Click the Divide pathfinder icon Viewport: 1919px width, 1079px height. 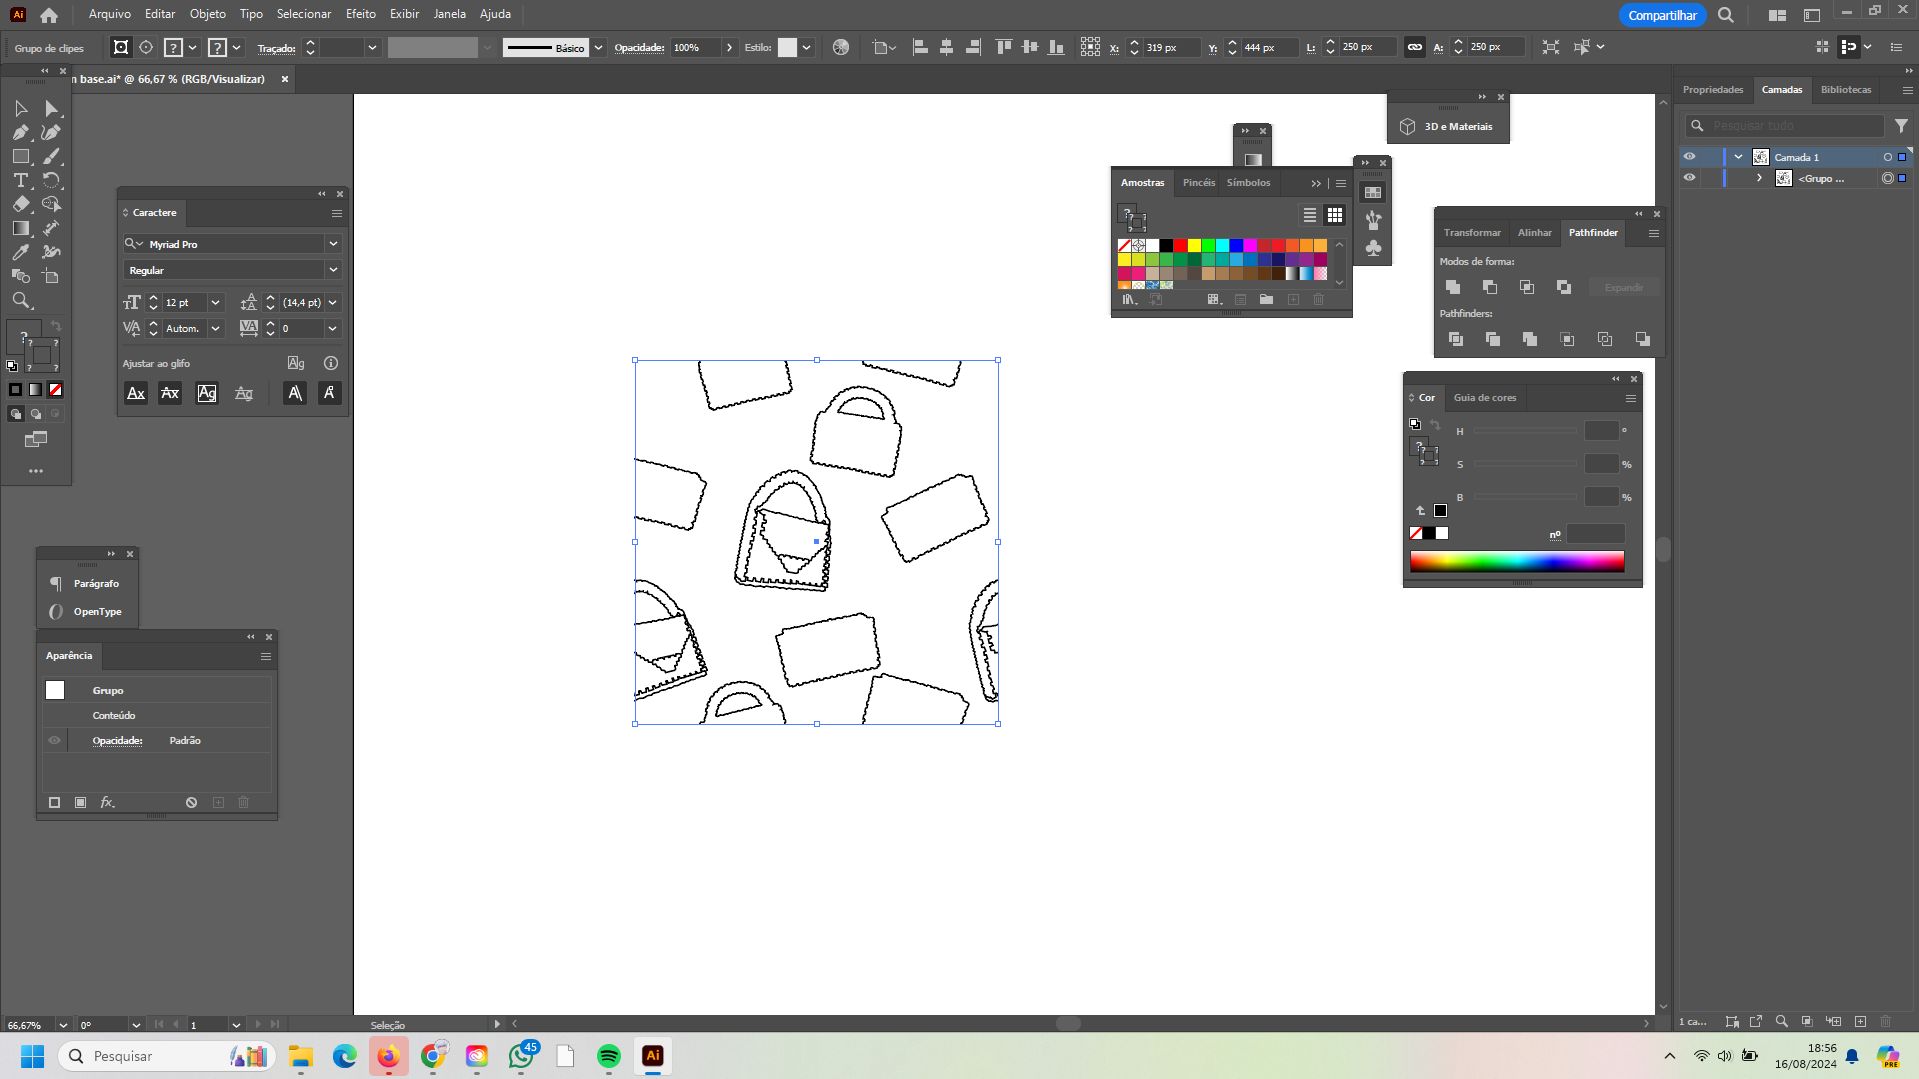coord(1456,339)
